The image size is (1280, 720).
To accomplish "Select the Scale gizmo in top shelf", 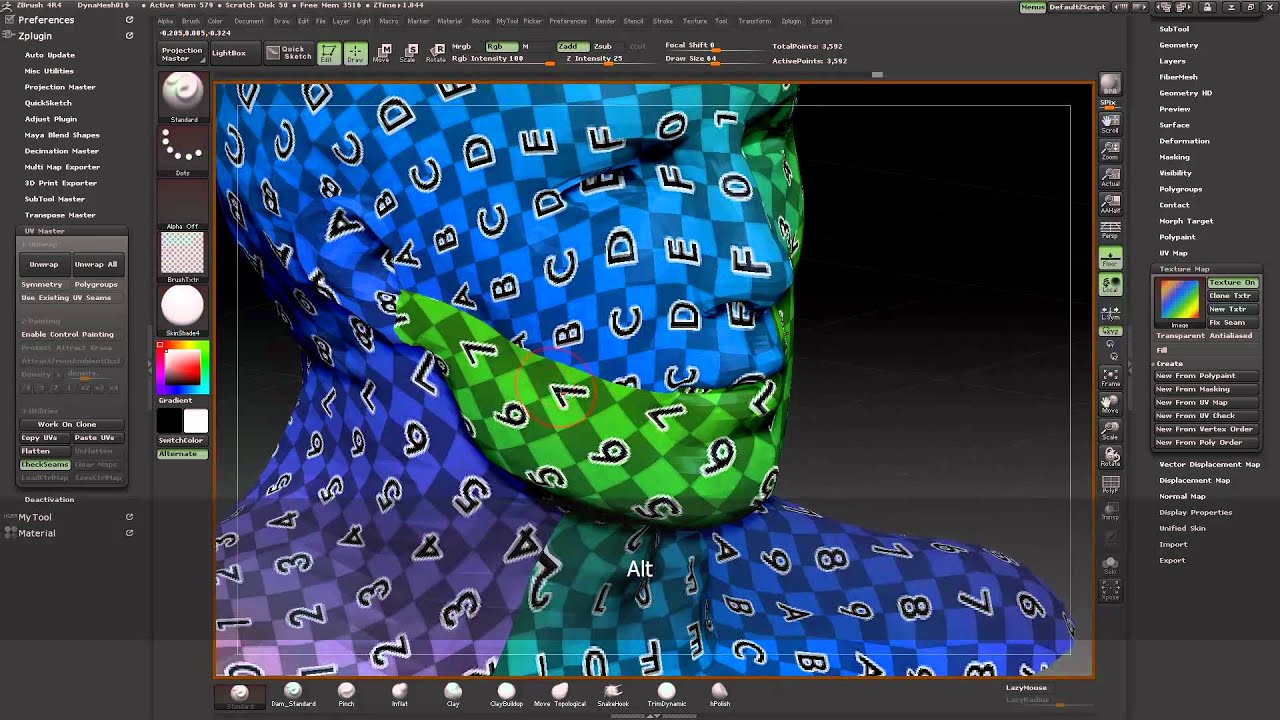I will pos(408,54).
